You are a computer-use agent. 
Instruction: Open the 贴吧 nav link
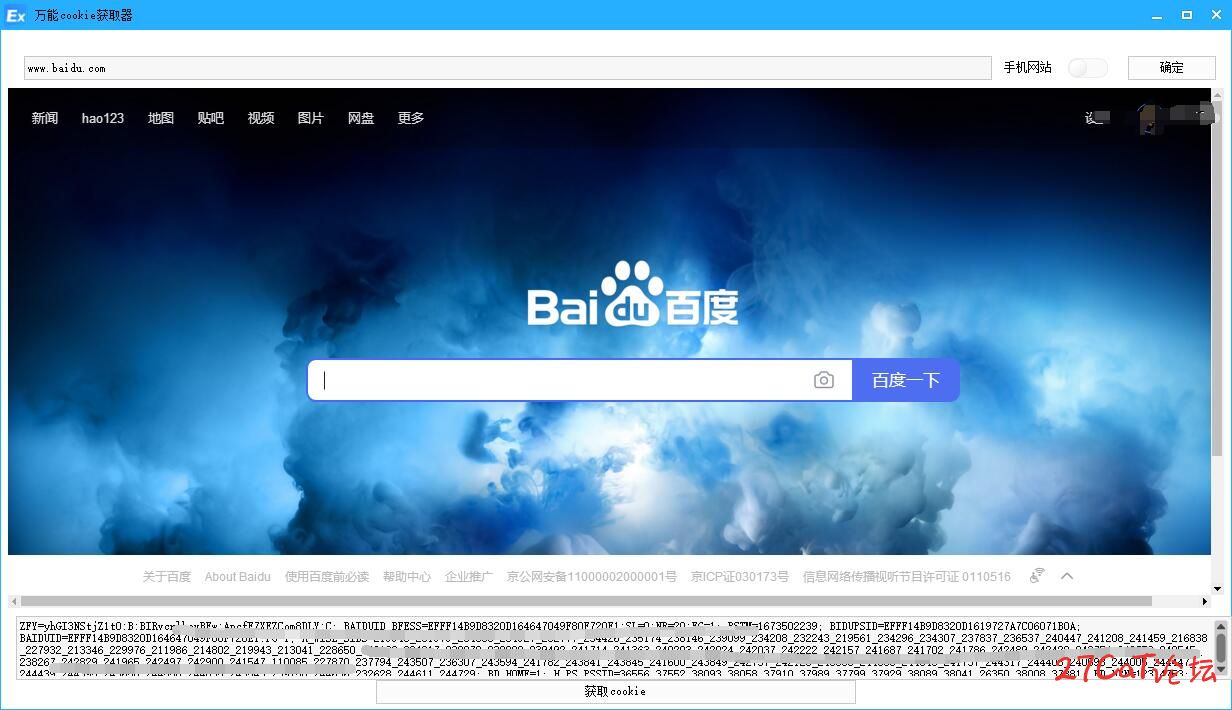click(211, 118)
